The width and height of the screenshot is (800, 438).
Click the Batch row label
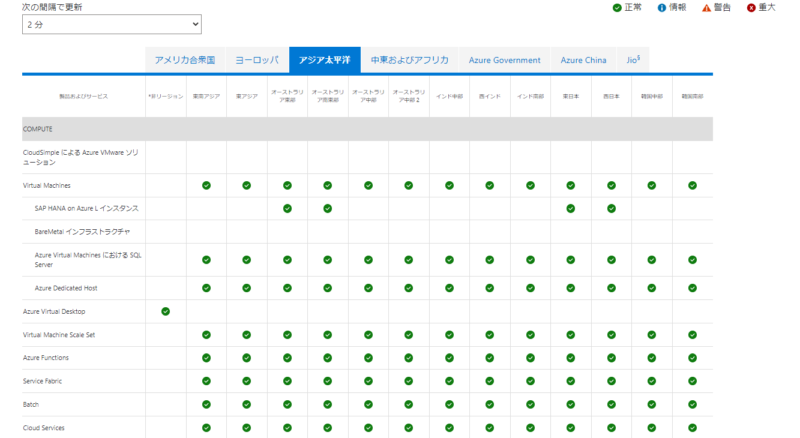31,404
